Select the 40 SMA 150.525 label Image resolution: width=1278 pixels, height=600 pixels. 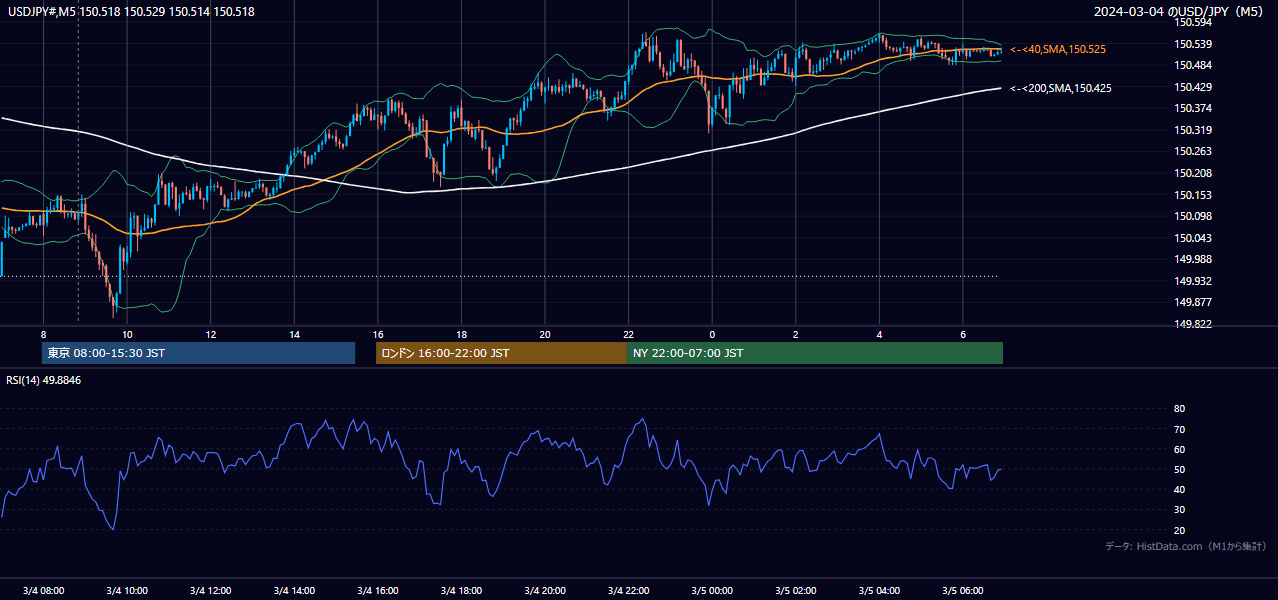1058,49
